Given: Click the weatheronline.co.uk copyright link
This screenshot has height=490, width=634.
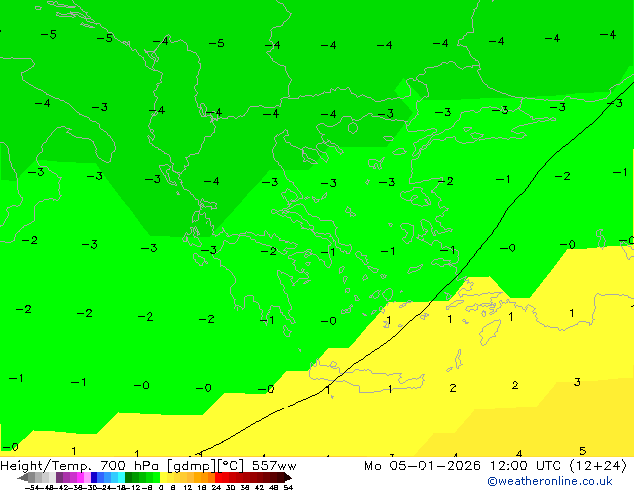Looking at the screenshot, I should click(550, 481).
